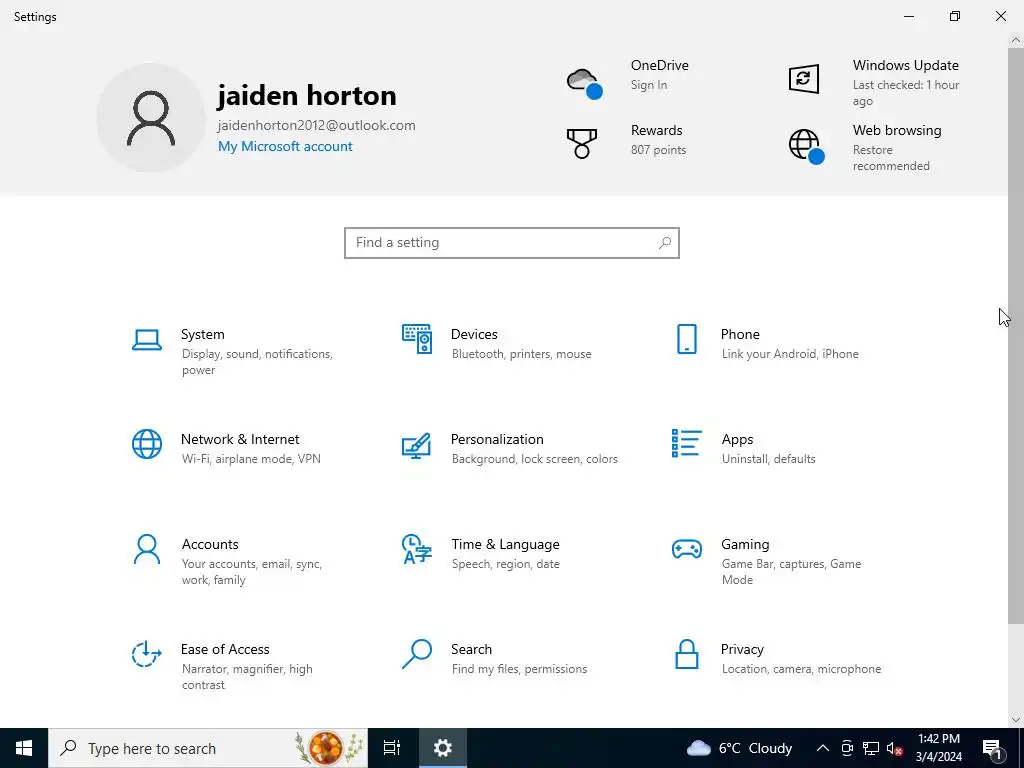
Task: Click the jaidenhorton2012@outlook.com email text
Action: (317, 125)
